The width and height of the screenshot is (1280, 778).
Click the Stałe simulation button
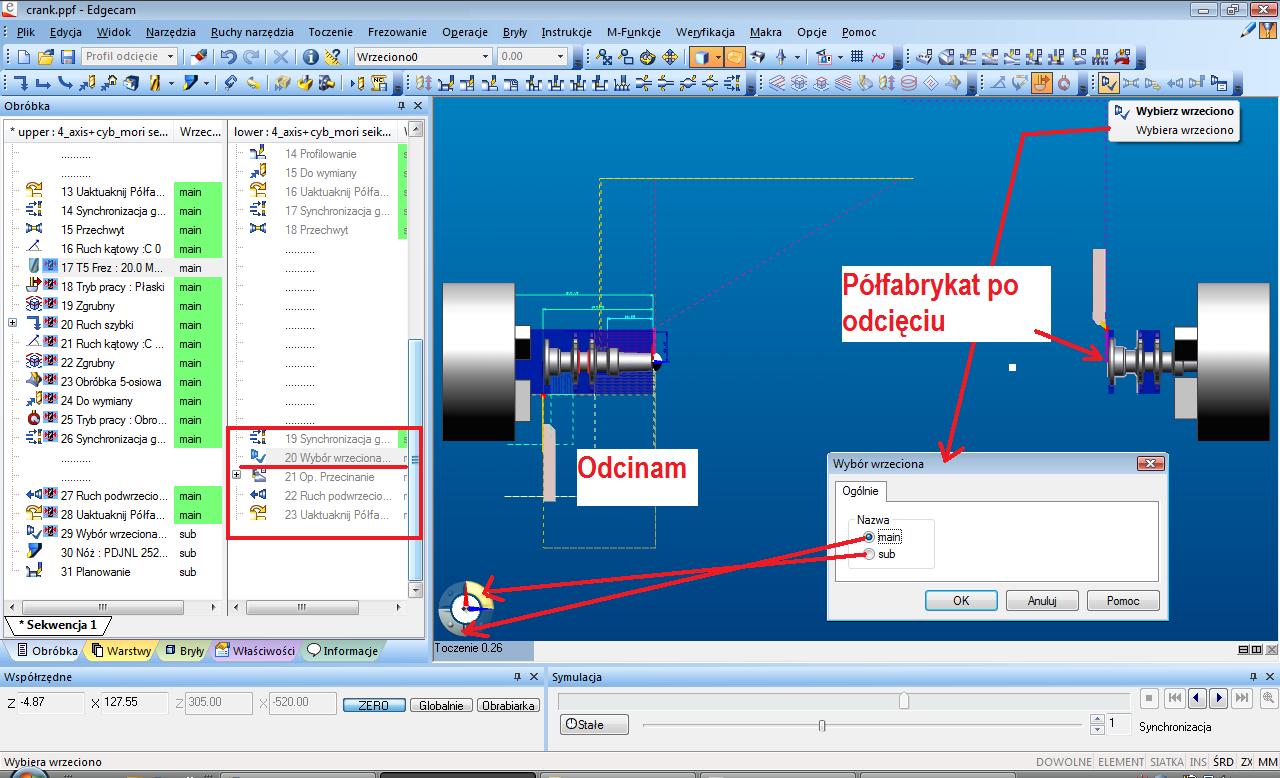[594, 724]
